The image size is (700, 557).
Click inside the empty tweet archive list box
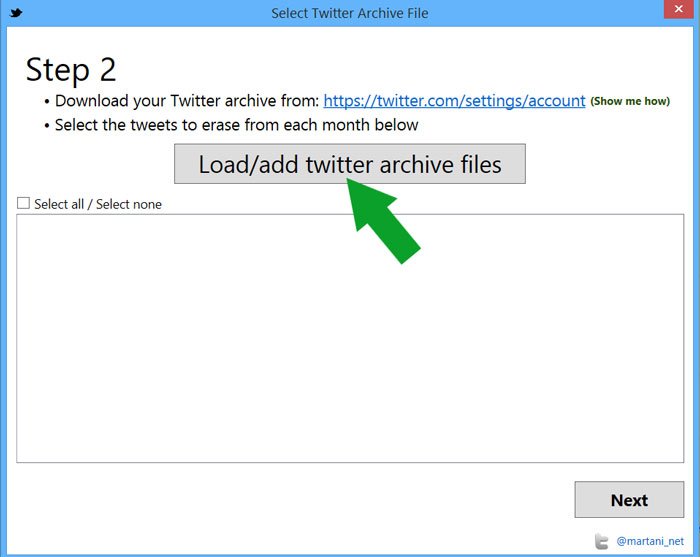(x=350, y=338)
